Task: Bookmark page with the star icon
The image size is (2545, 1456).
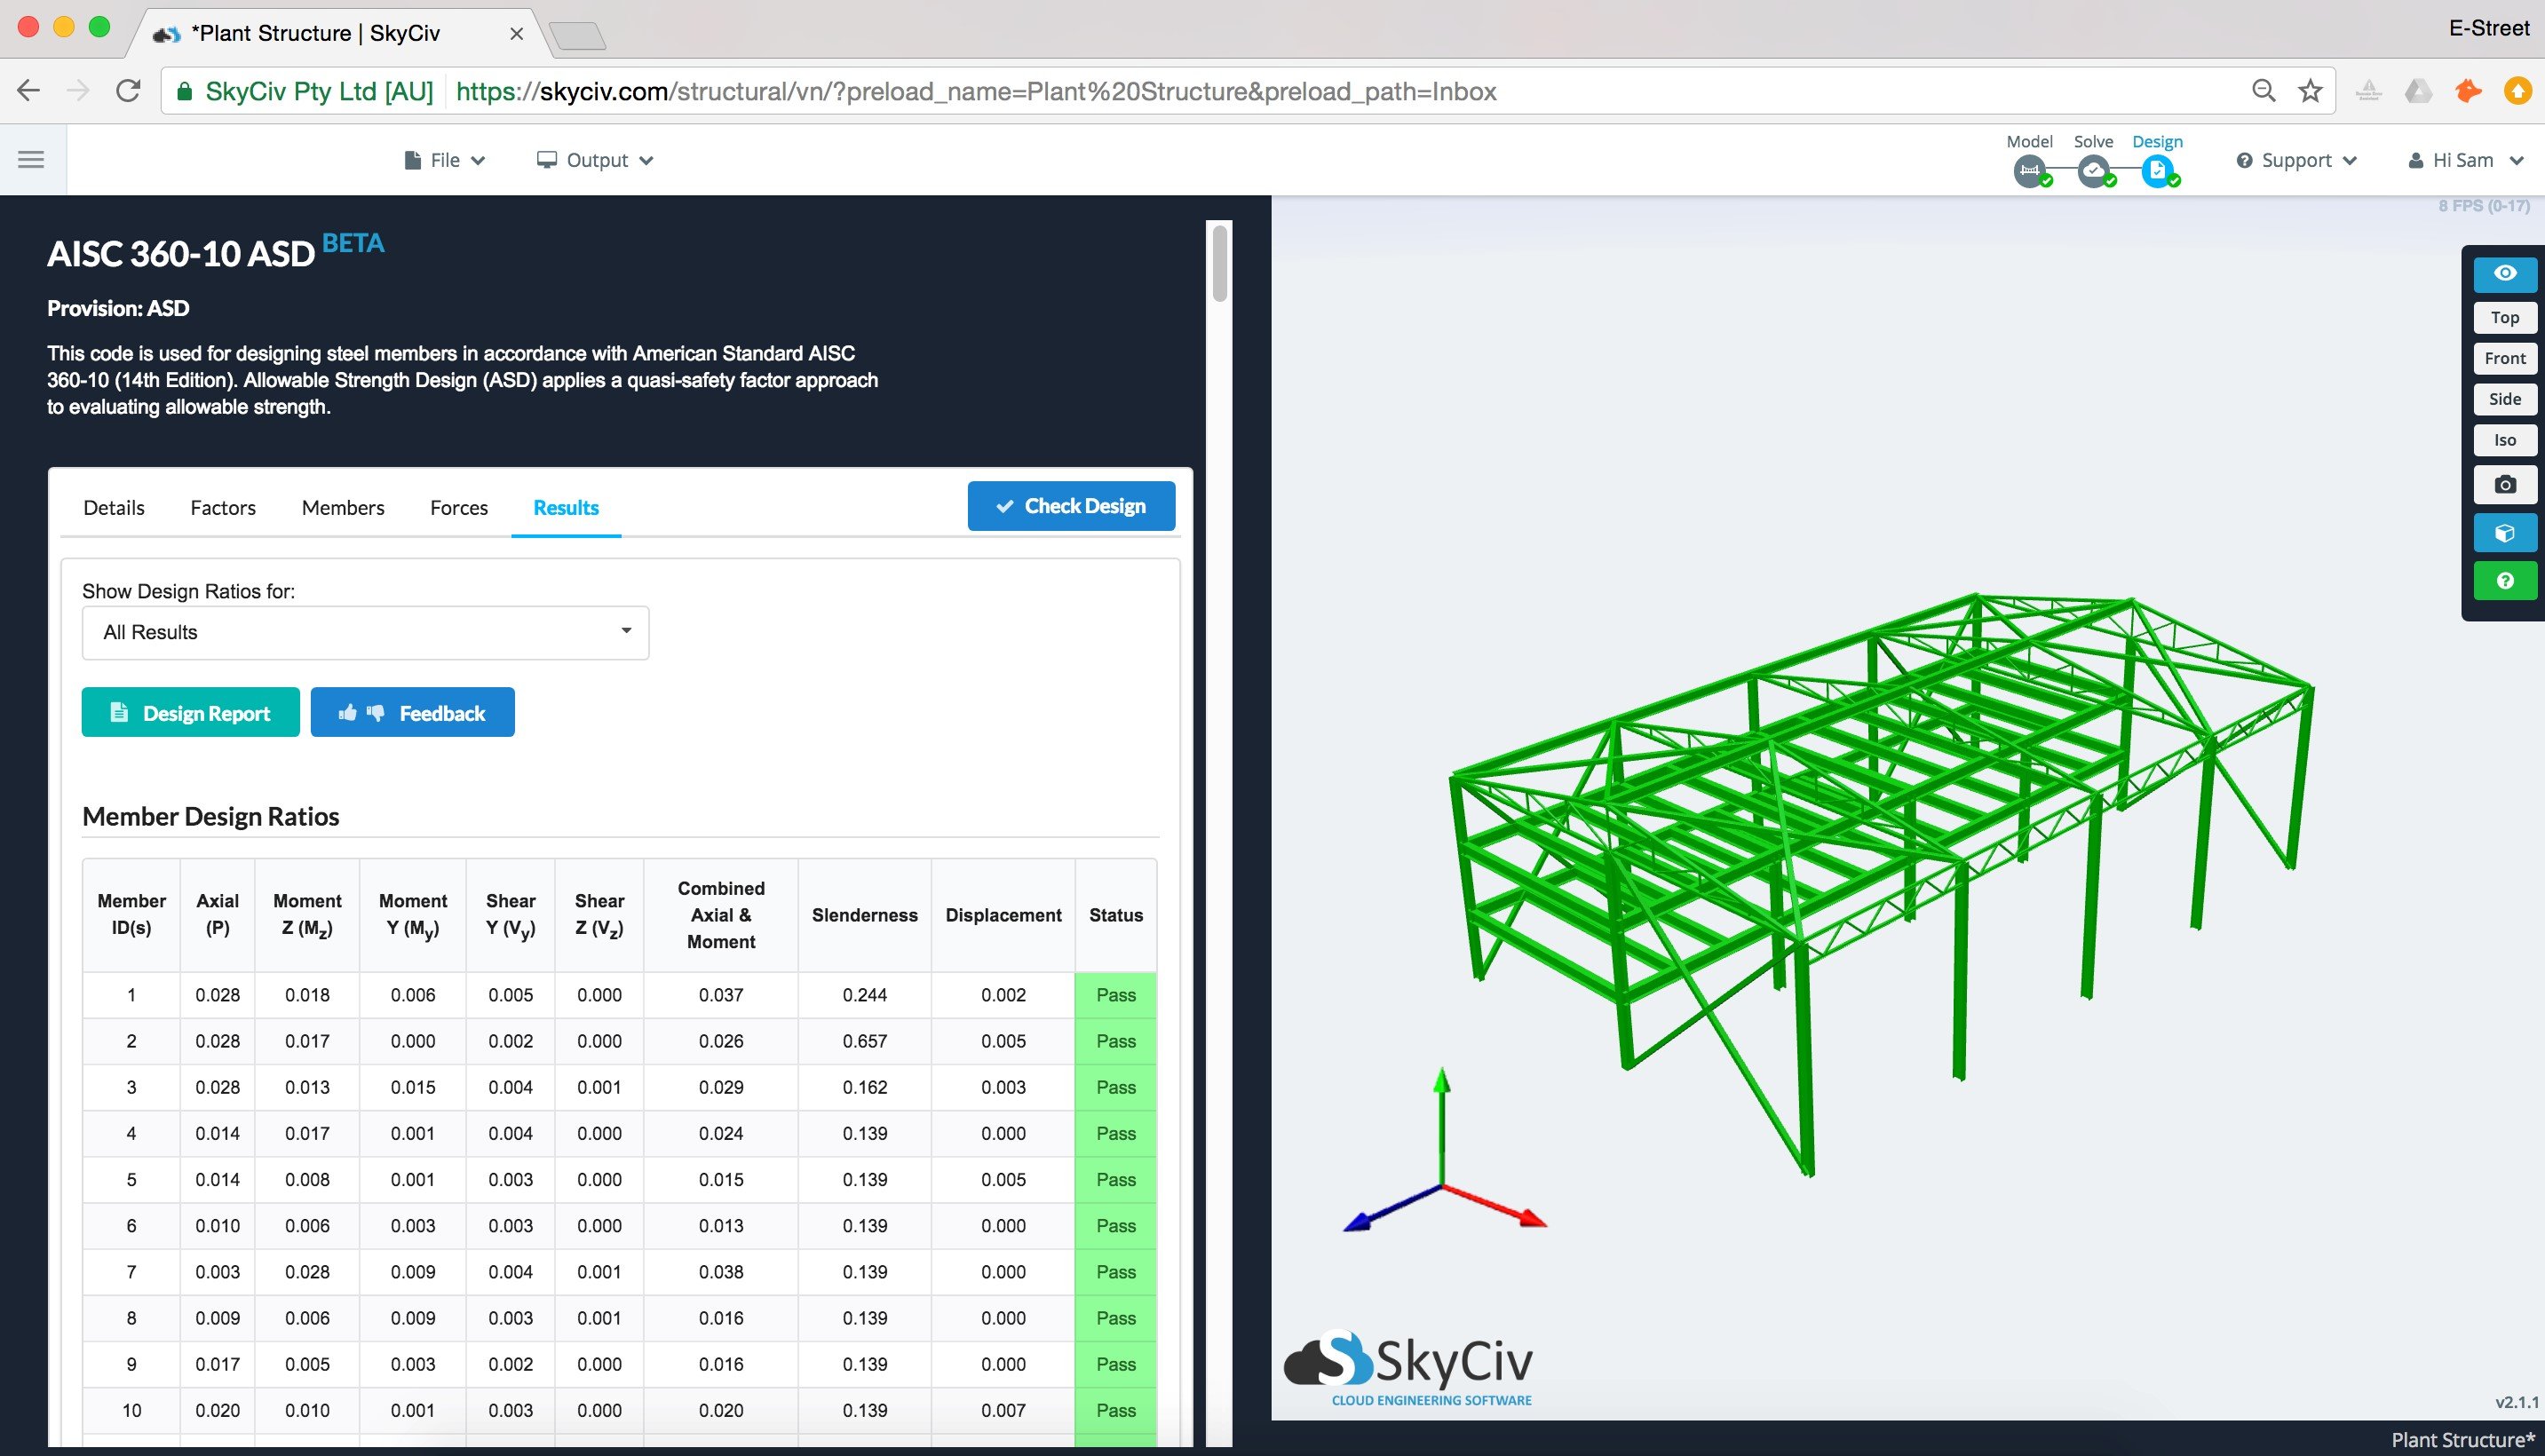Action: [2310, 91]
